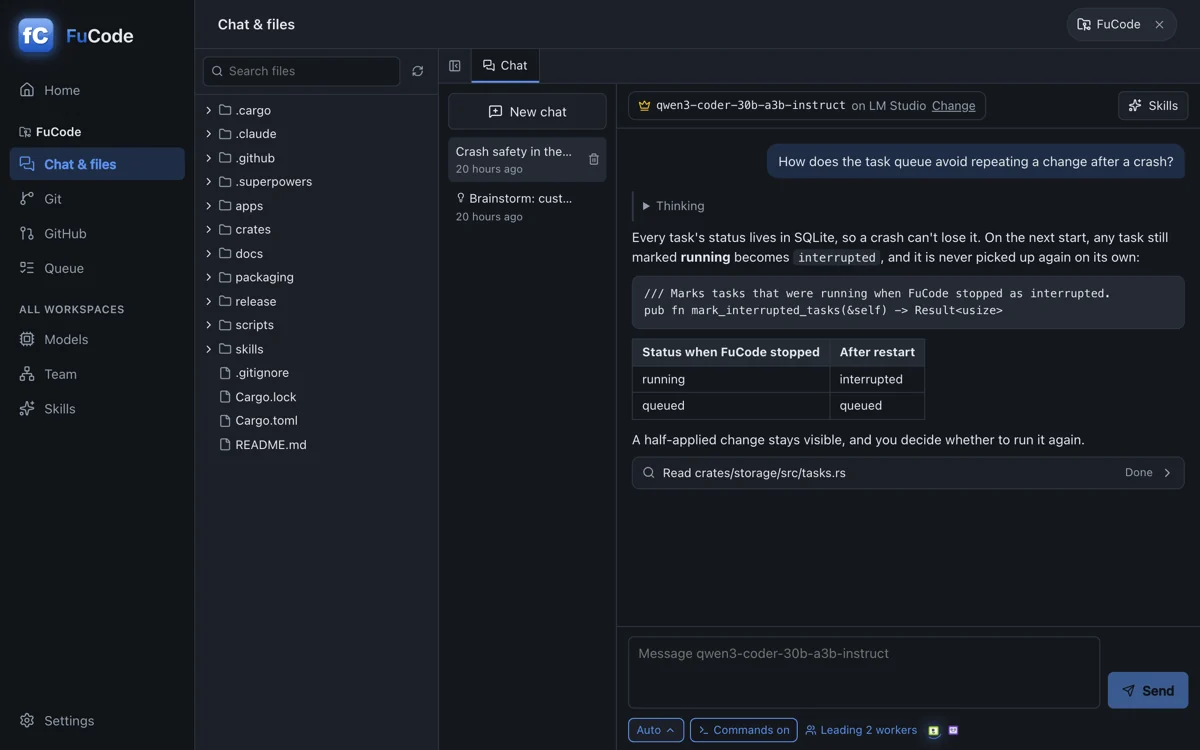
Task: Open the Crash safety chat
Action: (527, 160)
